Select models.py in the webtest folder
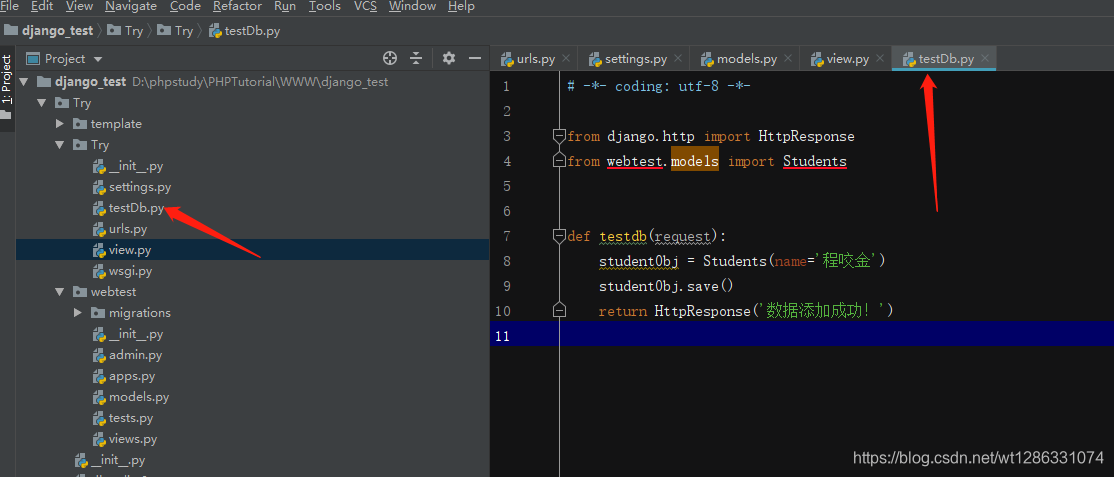The image size is (1114, 477). click(x=139, y=397)
